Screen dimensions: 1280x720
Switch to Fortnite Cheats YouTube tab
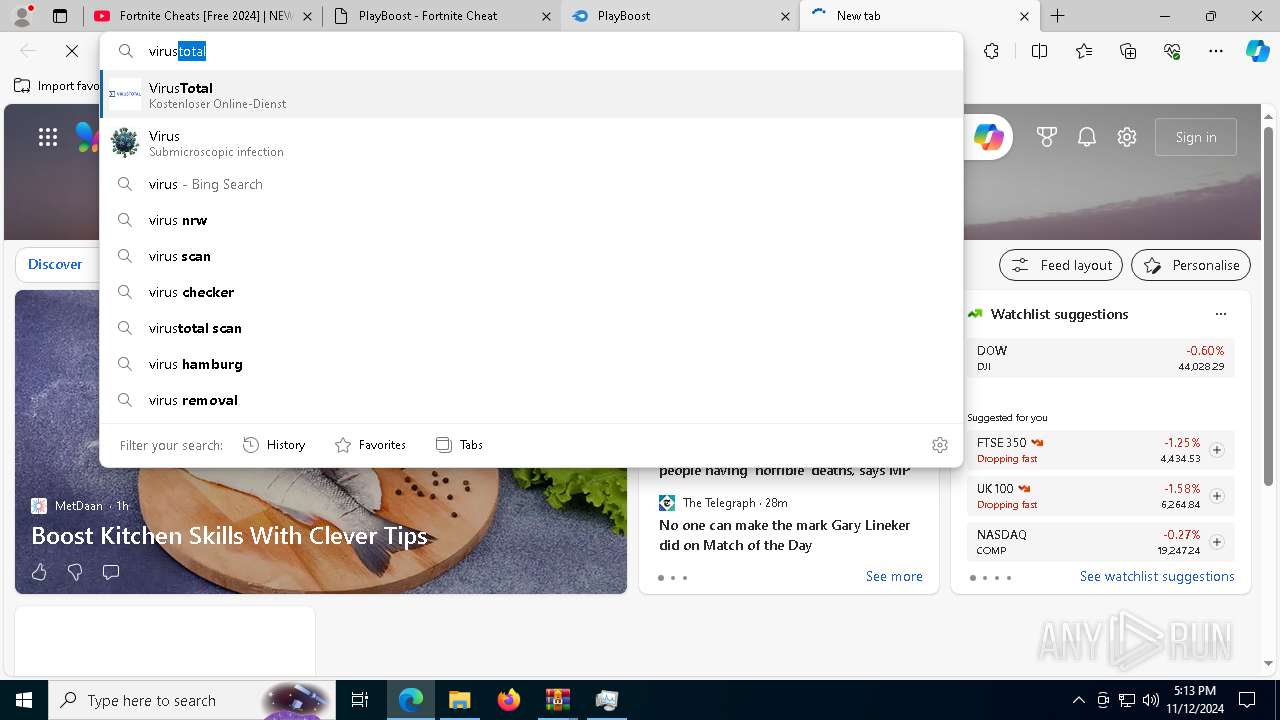point(202,16)
